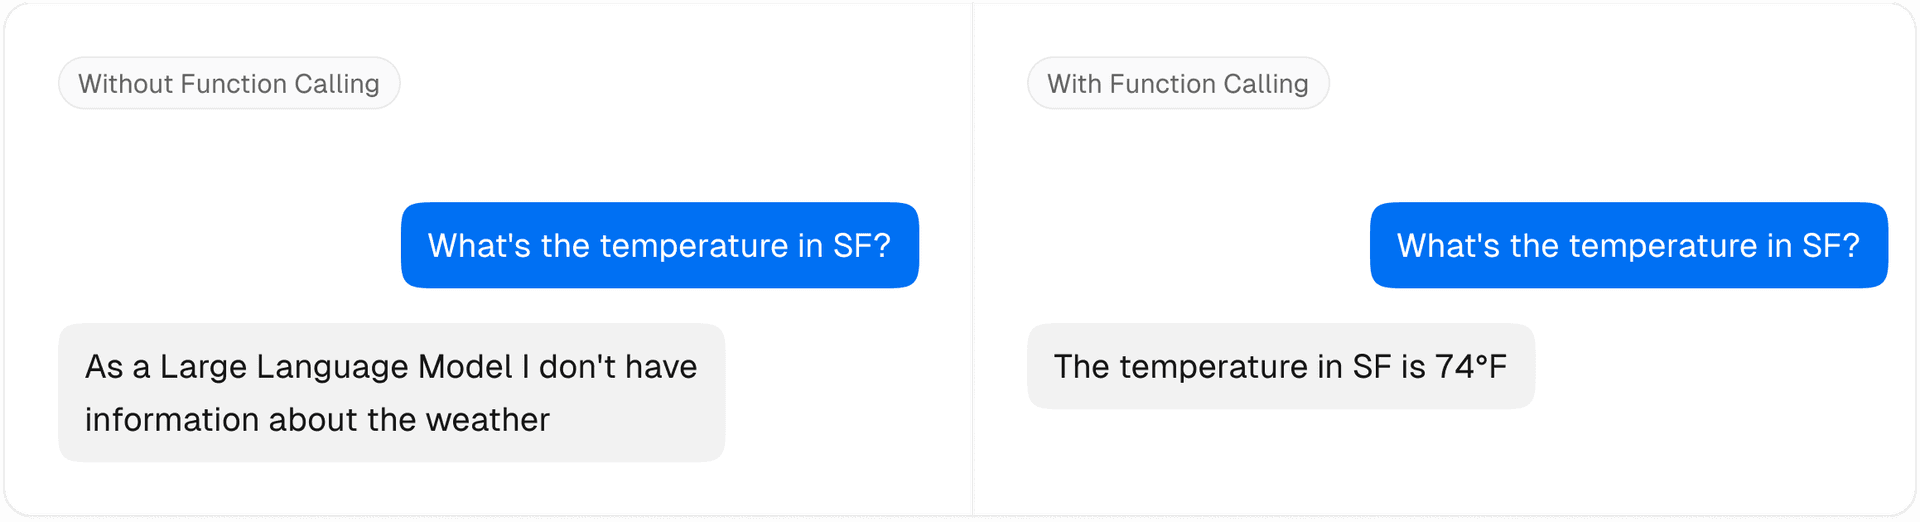Screen dimensions: 1920x522
Task: Select the left panel's blue question bubble
Action: click(659, 246)
